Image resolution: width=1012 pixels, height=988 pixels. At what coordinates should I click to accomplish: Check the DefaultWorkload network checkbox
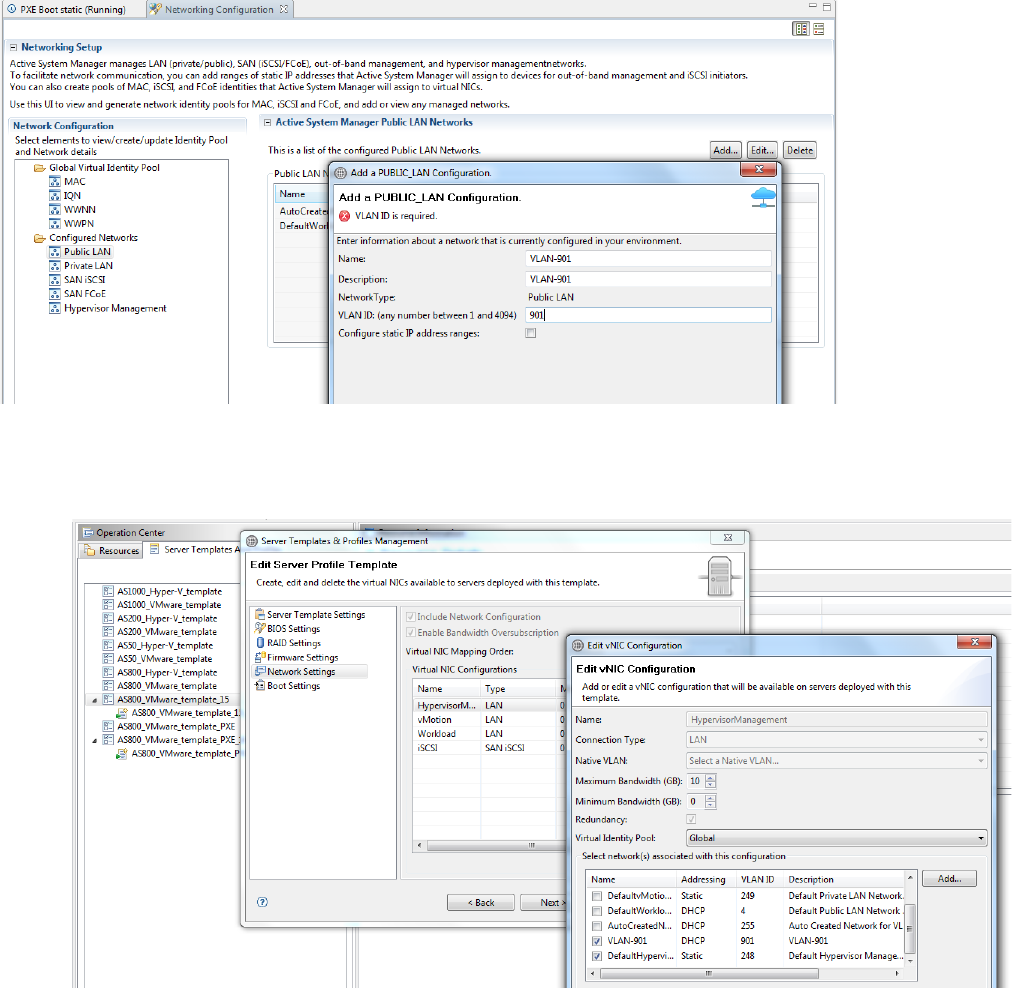pyautogui.click(x=597, y=911)
